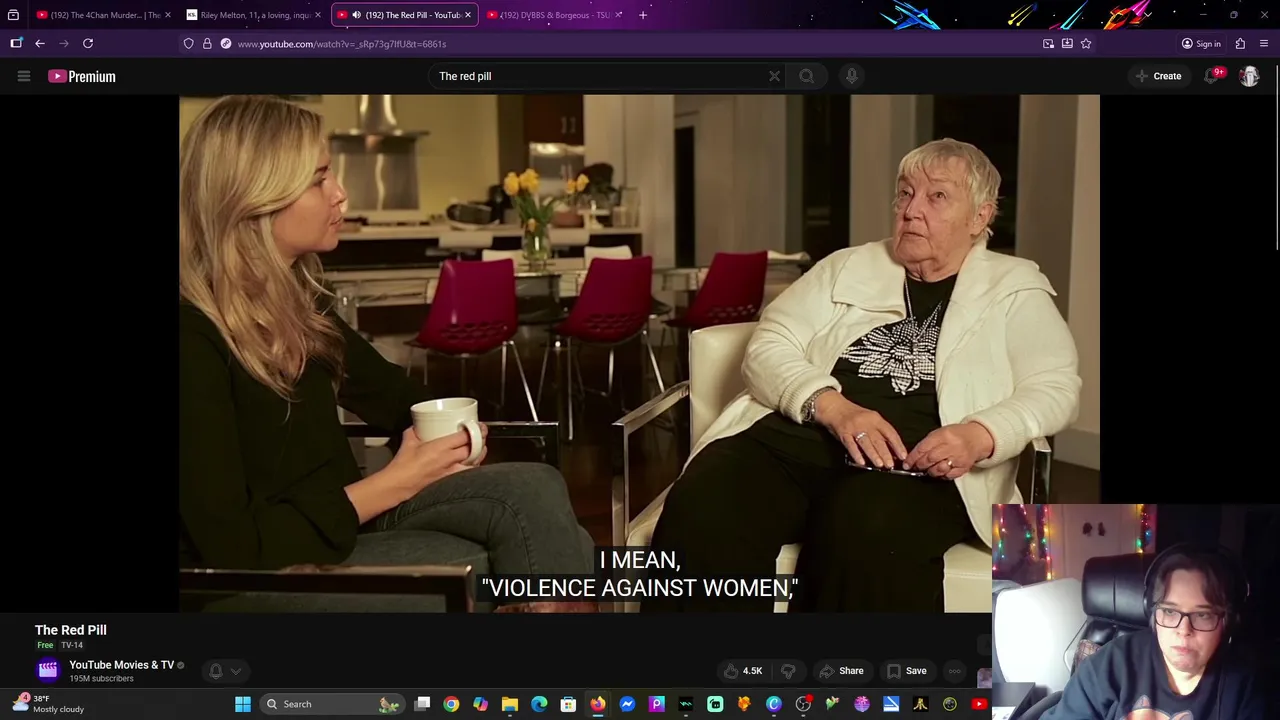Image resolution: width=1280 pixels, height=720 pixels.
Task: Open the weather widget showing 38°F
Action: tap(48, 704)
